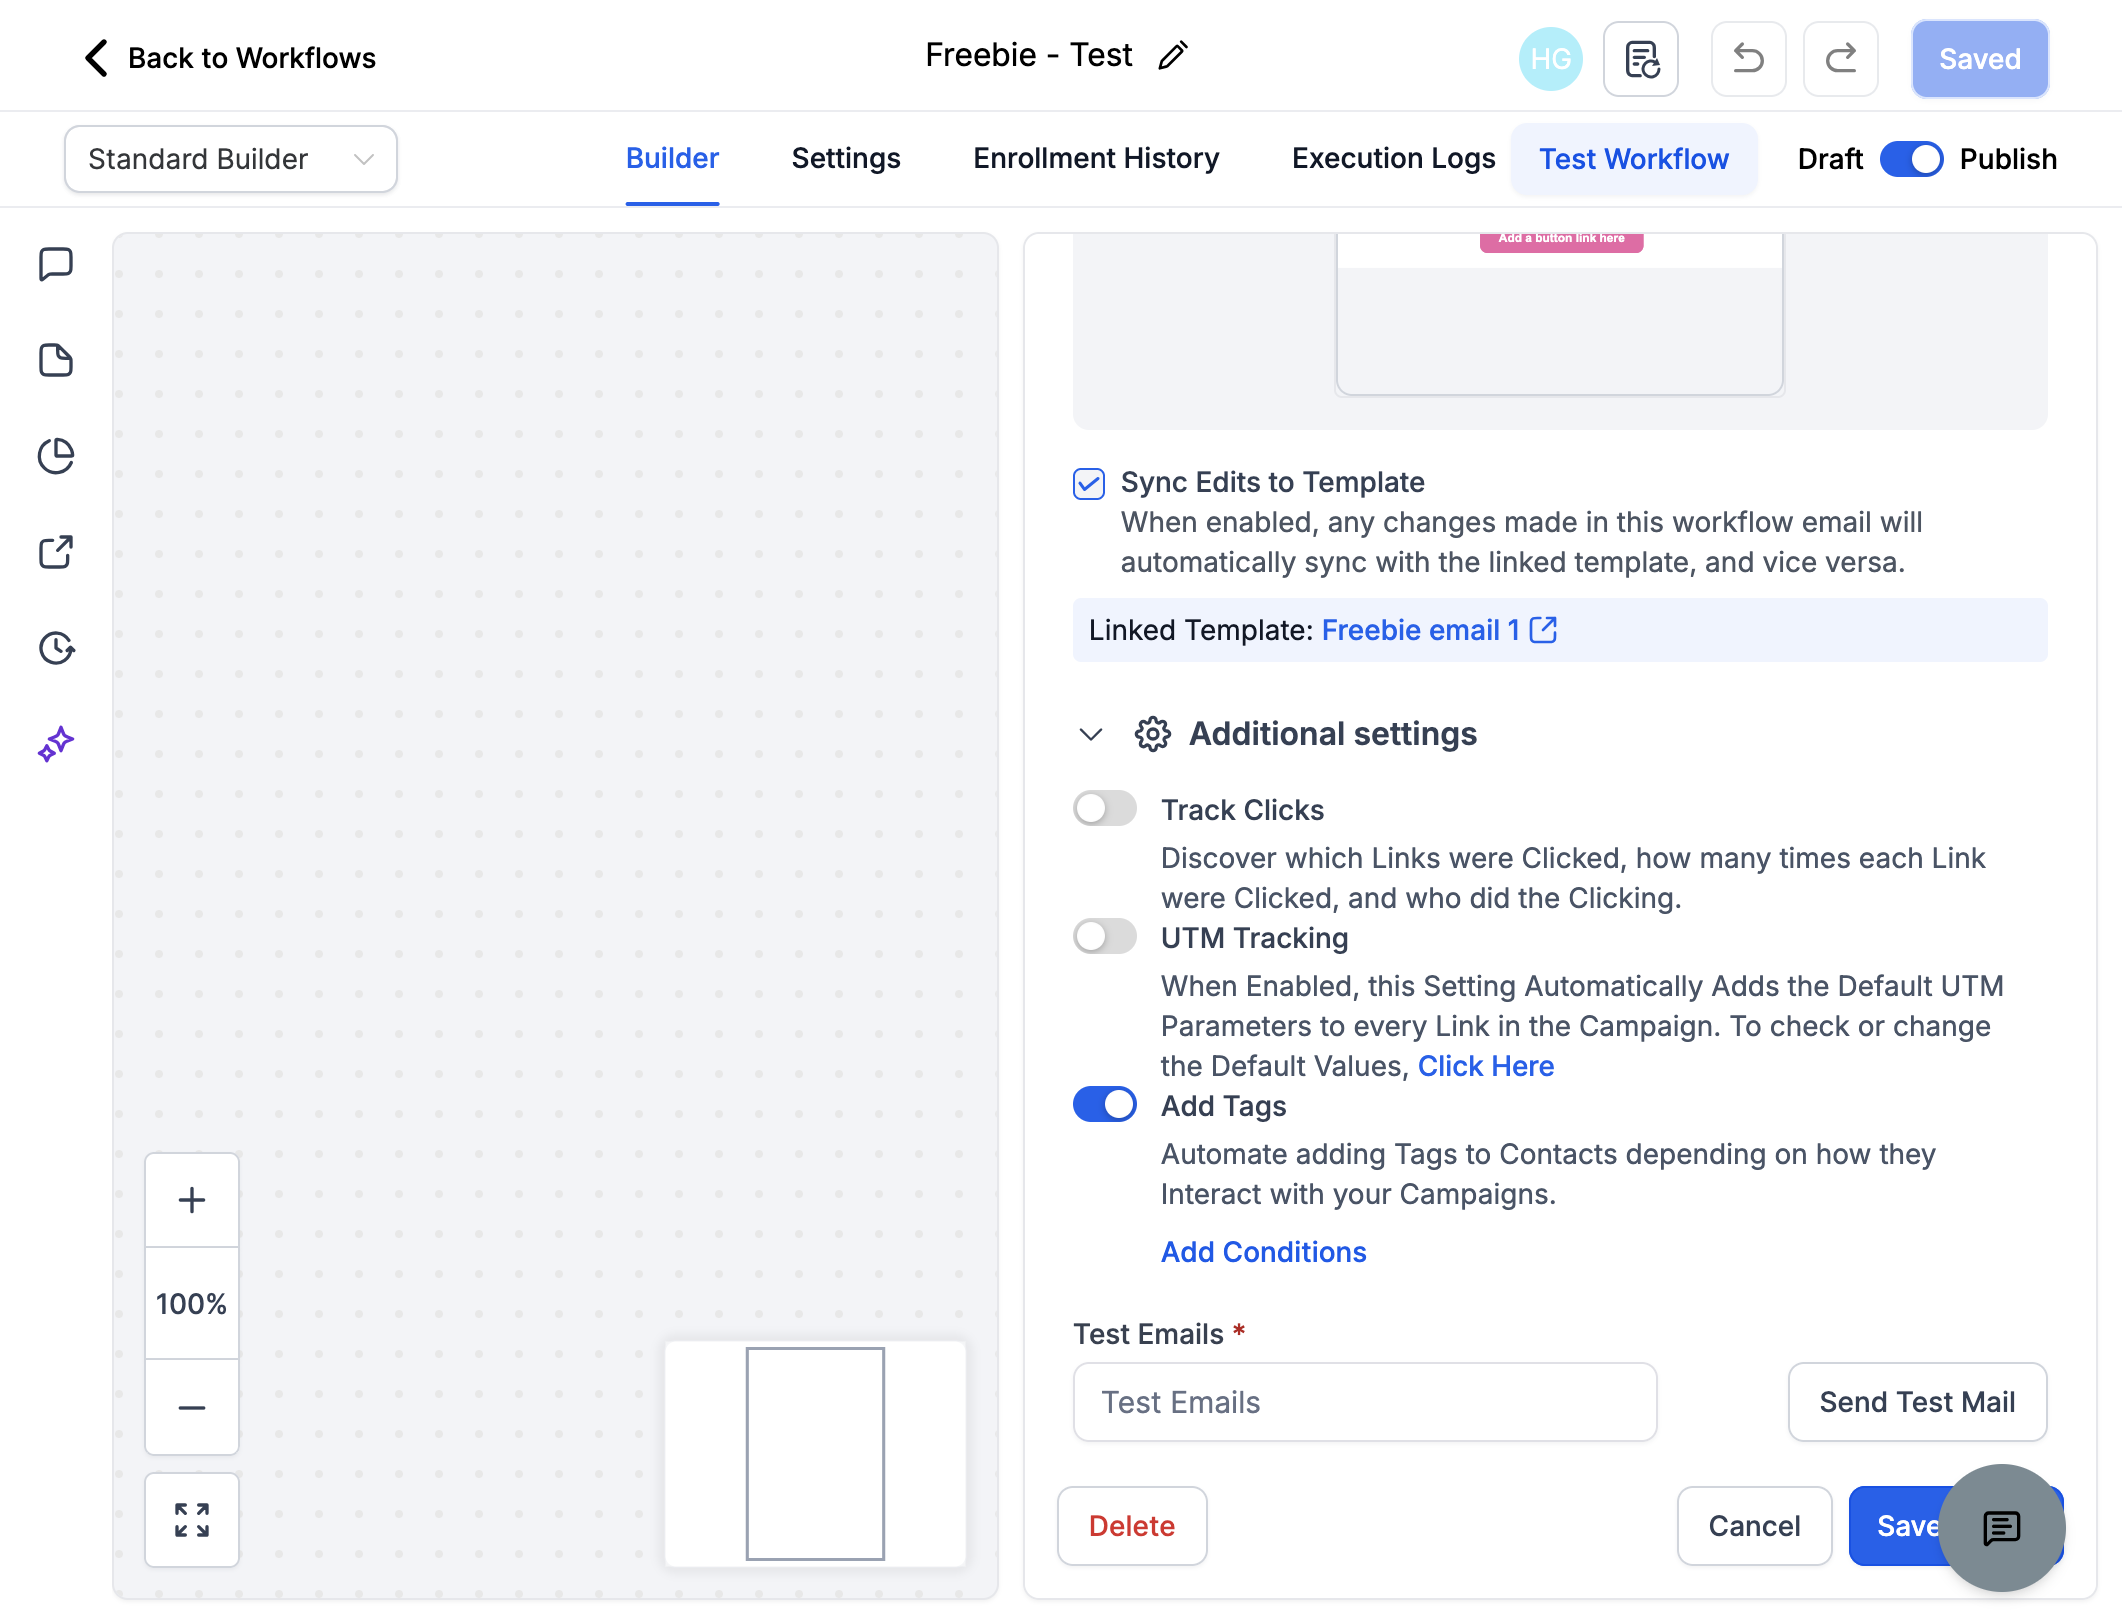Click the UTM Click Here link
Image resolution: width=2122 pixels, height=1624 pixels.
click(1486, 1066)
